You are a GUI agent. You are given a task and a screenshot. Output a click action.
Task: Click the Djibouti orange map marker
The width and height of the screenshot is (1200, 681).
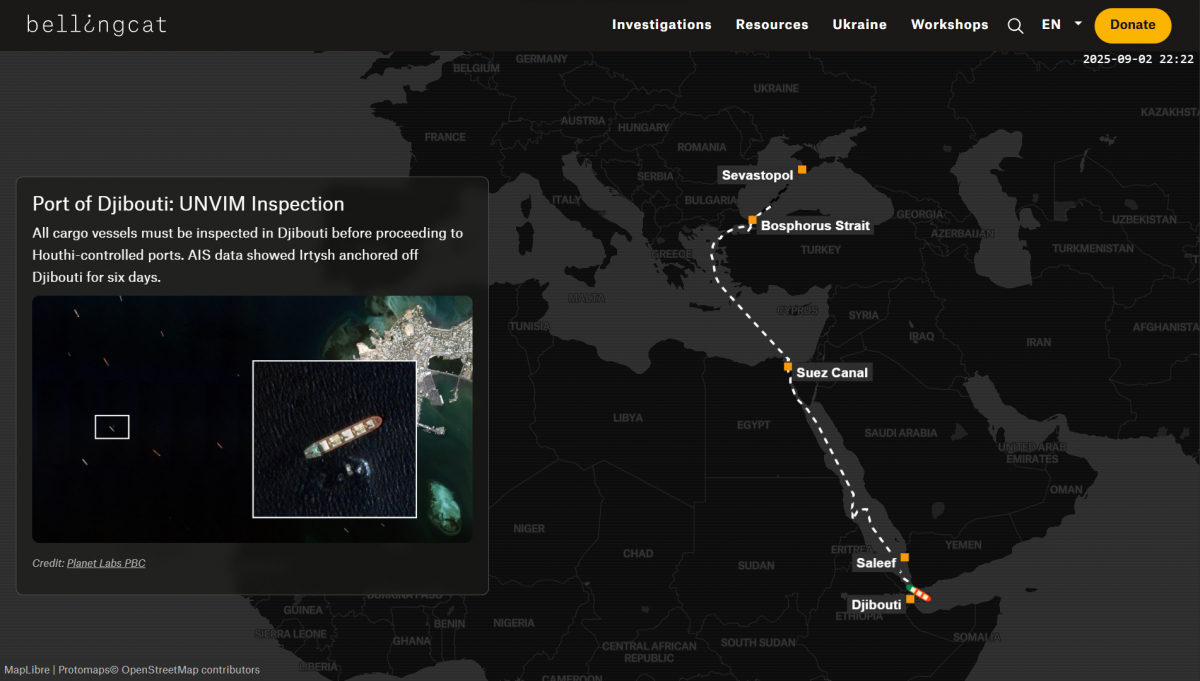tap(910, 600)
